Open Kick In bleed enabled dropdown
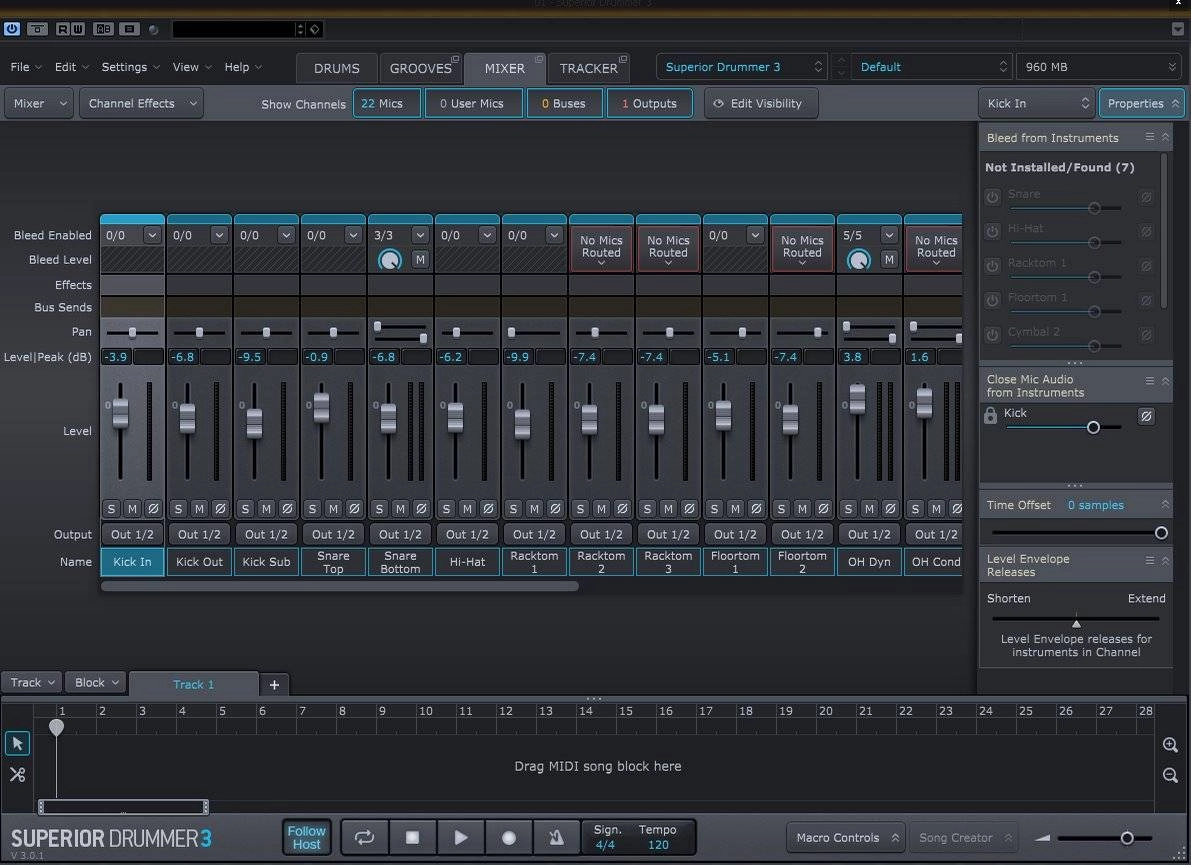Screen dimensions: 1191x865 (x=152, y=235)
